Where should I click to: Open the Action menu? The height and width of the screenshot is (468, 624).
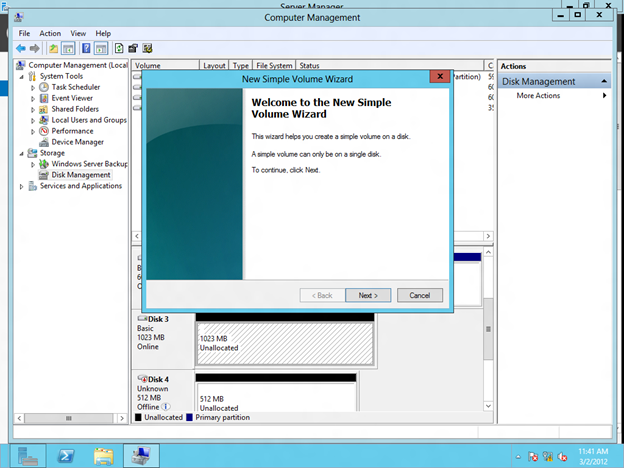coord(50,33)
